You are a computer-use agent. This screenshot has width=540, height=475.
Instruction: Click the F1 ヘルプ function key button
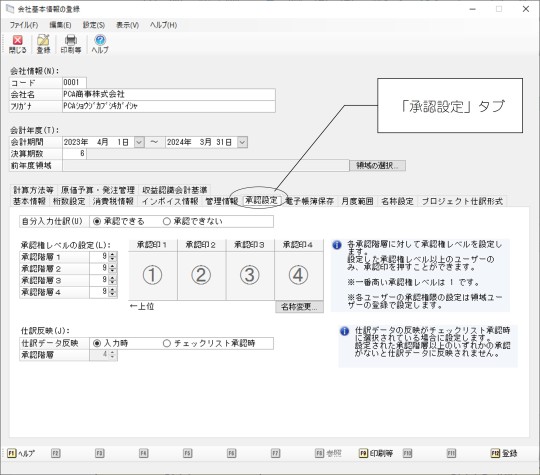(21, 453)
